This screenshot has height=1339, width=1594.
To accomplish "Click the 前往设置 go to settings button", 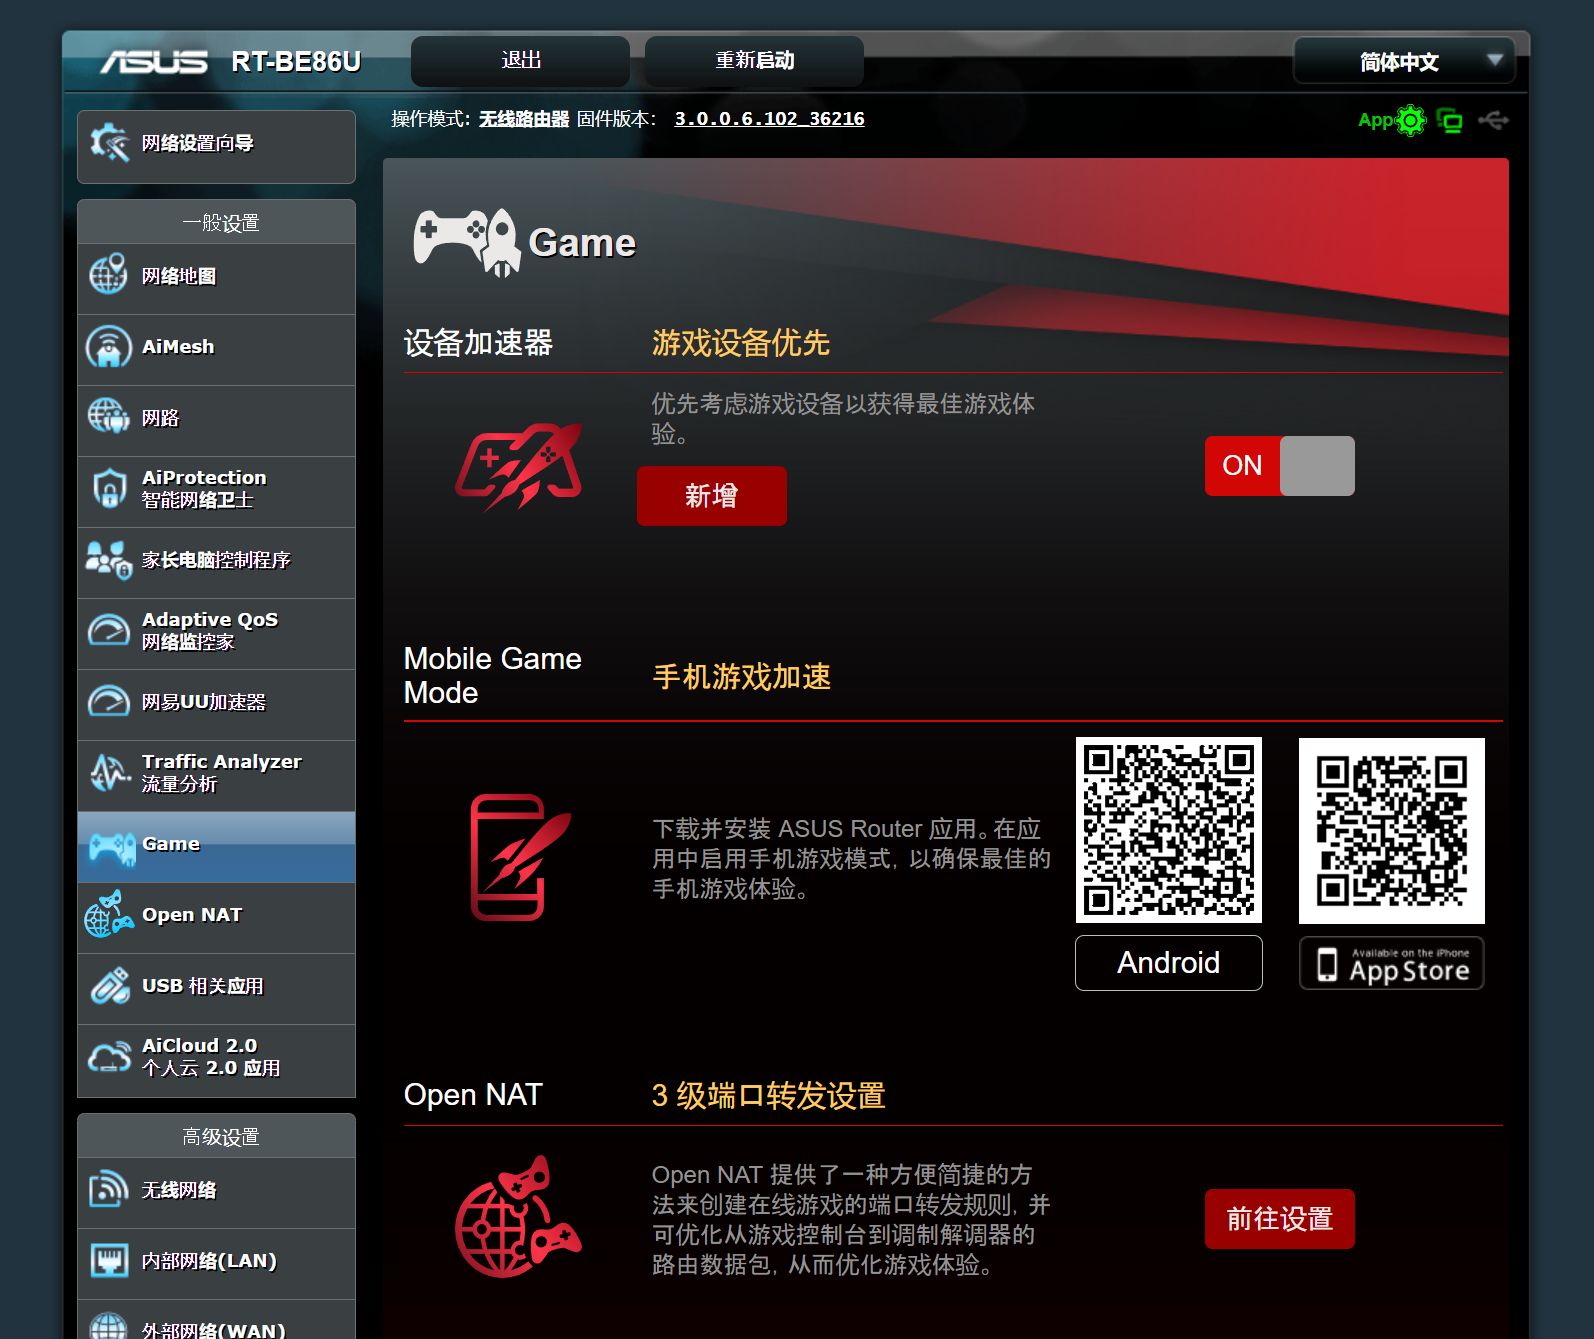I will pyautogui.click(x=1279, y=1219).
